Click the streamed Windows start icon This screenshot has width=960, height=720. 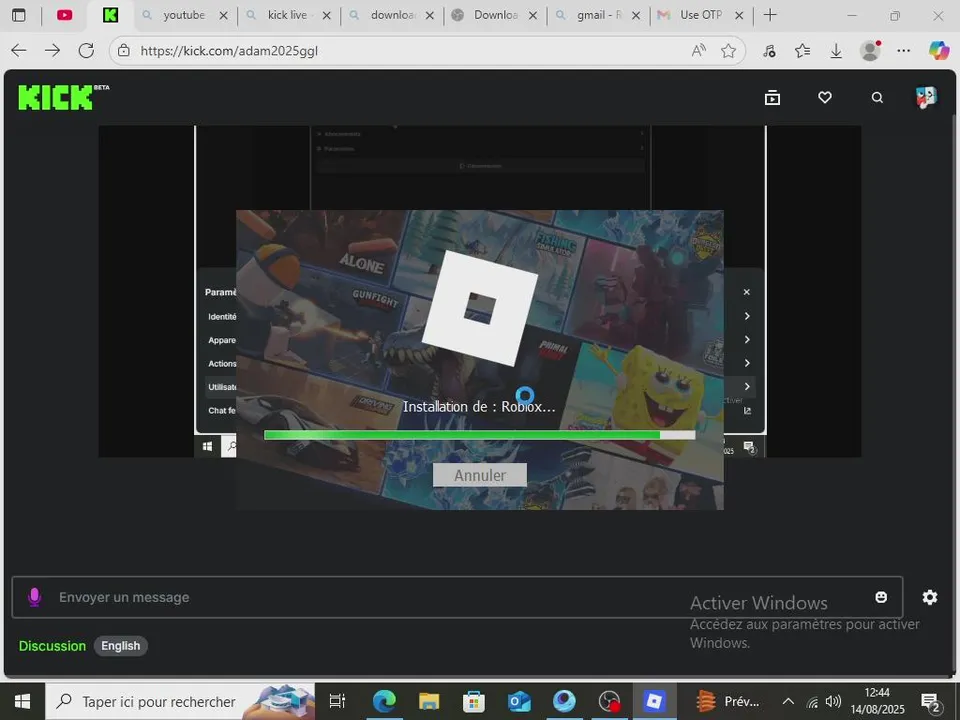pyautogui.click(x=208, y=447)
